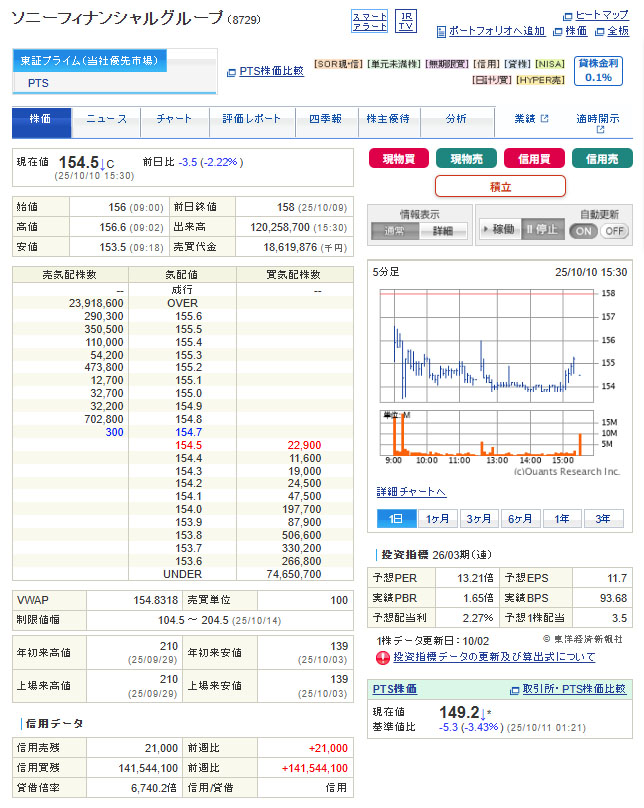This screenshot has width=644, height=808.
Task: Turn auto-update ON
Action: (x=583, y=231)
